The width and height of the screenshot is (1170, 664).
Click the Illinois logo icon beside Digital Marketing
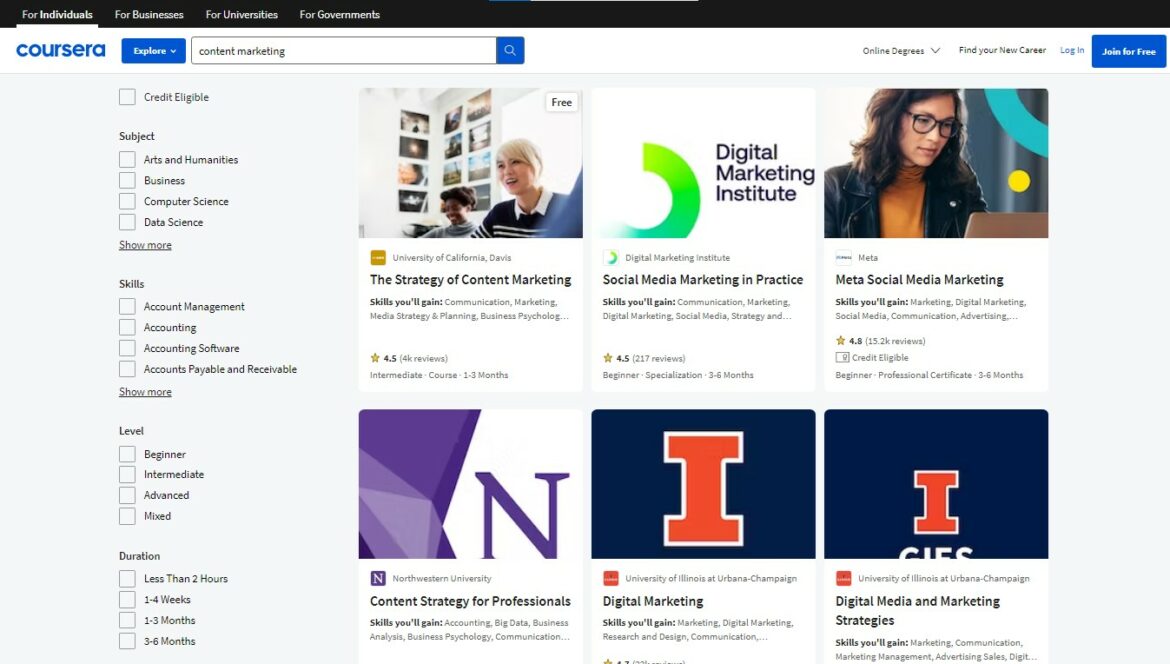coord(611,578)
